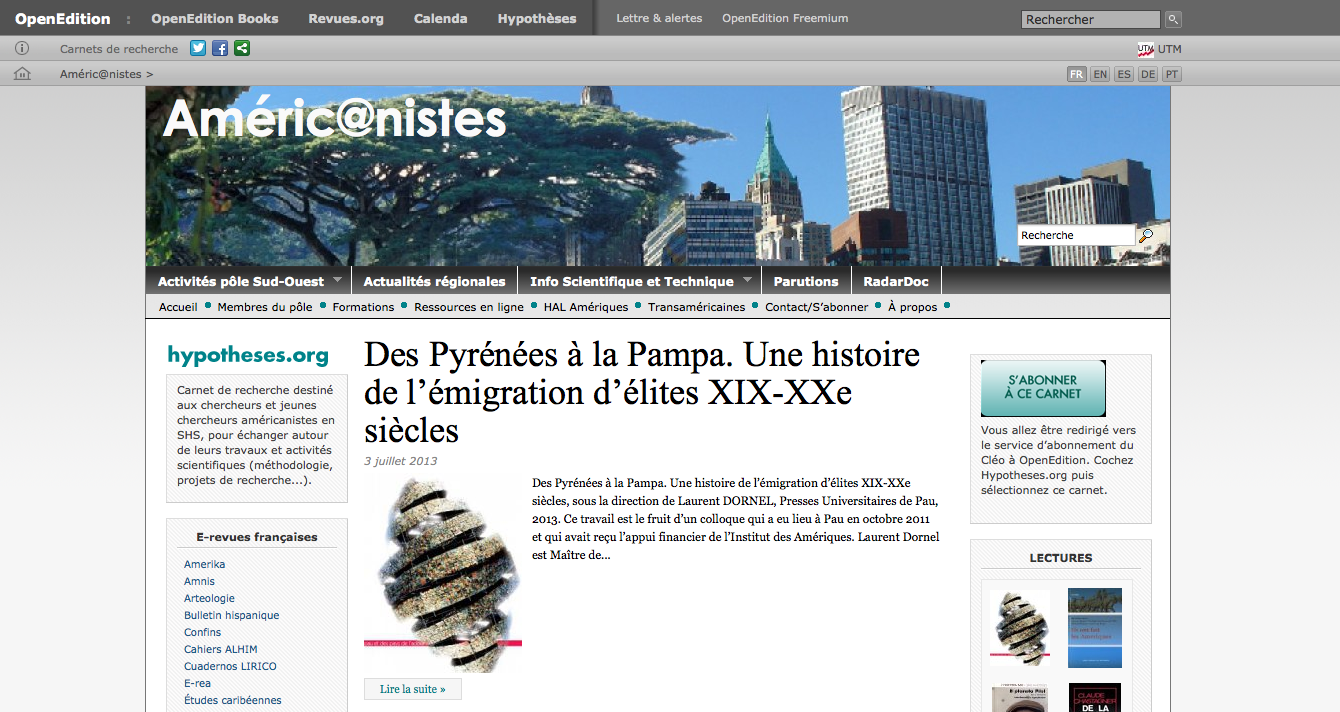Open Membres du pôle page
The height and width of the screenshot is (712, 1340).
click(265, 307)
